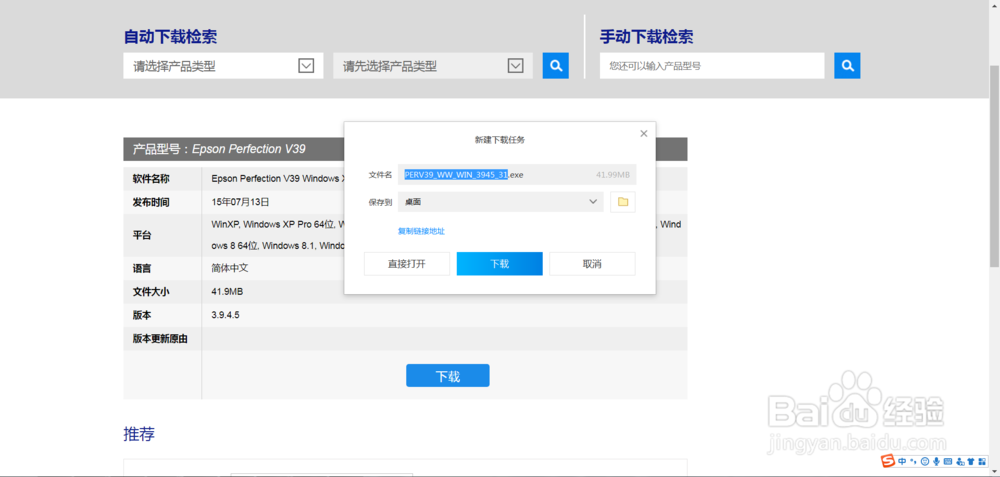This screenshot has width=1000, height=477.
Task: Open 请先选择产品类型 dropdown
Action: click(432, 66)
